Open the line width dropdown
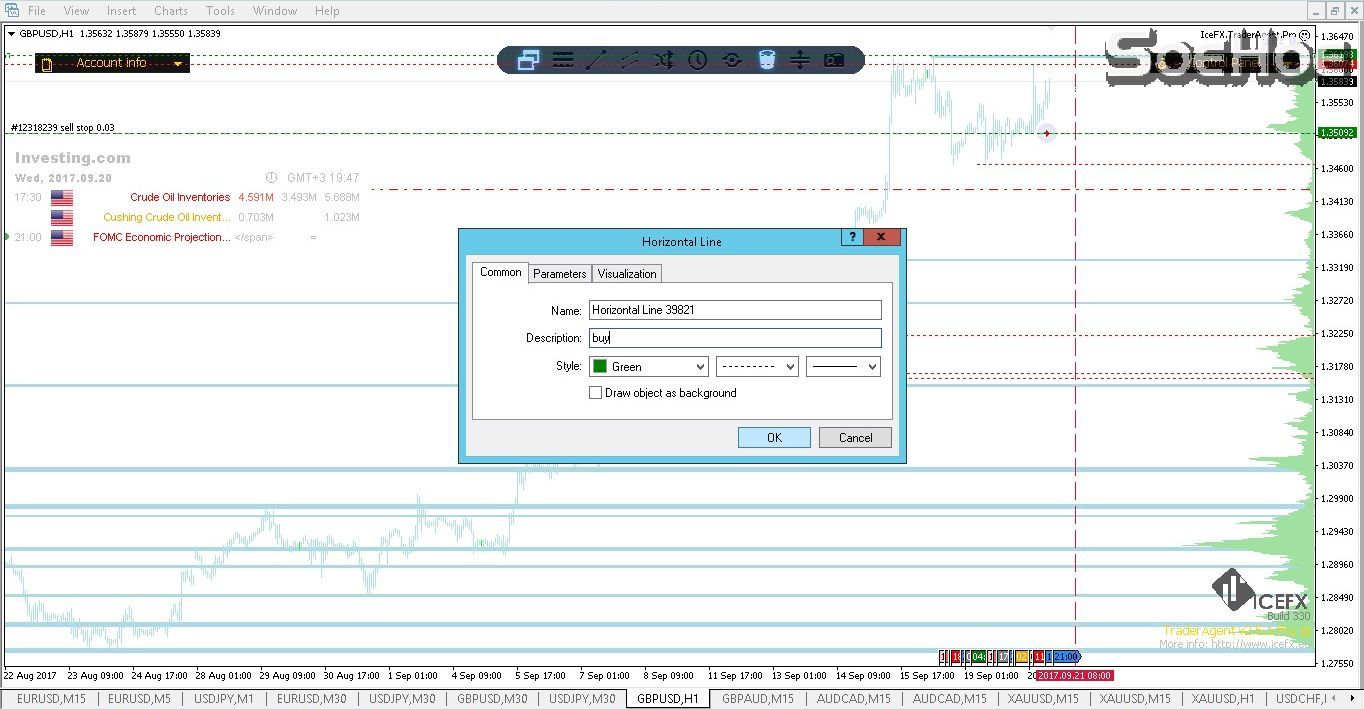This screenshot has height=709, width=1364. click(843, 367)
